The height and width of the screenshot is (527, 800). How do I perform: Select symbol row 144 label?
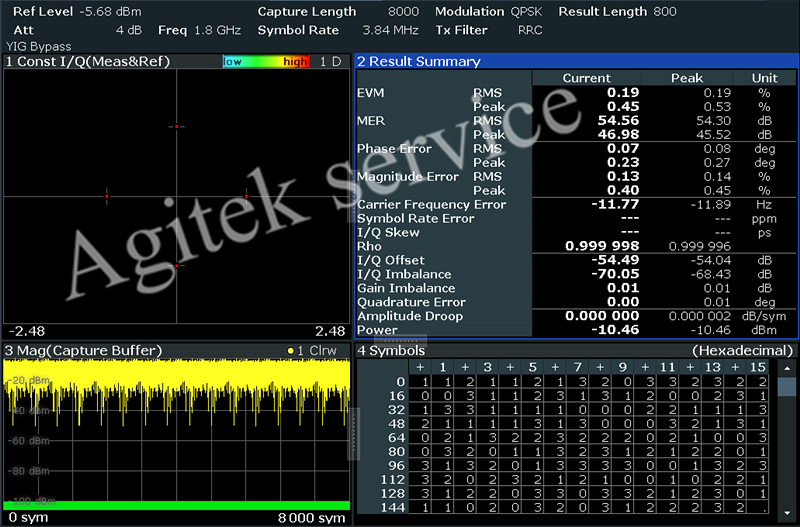393,508
